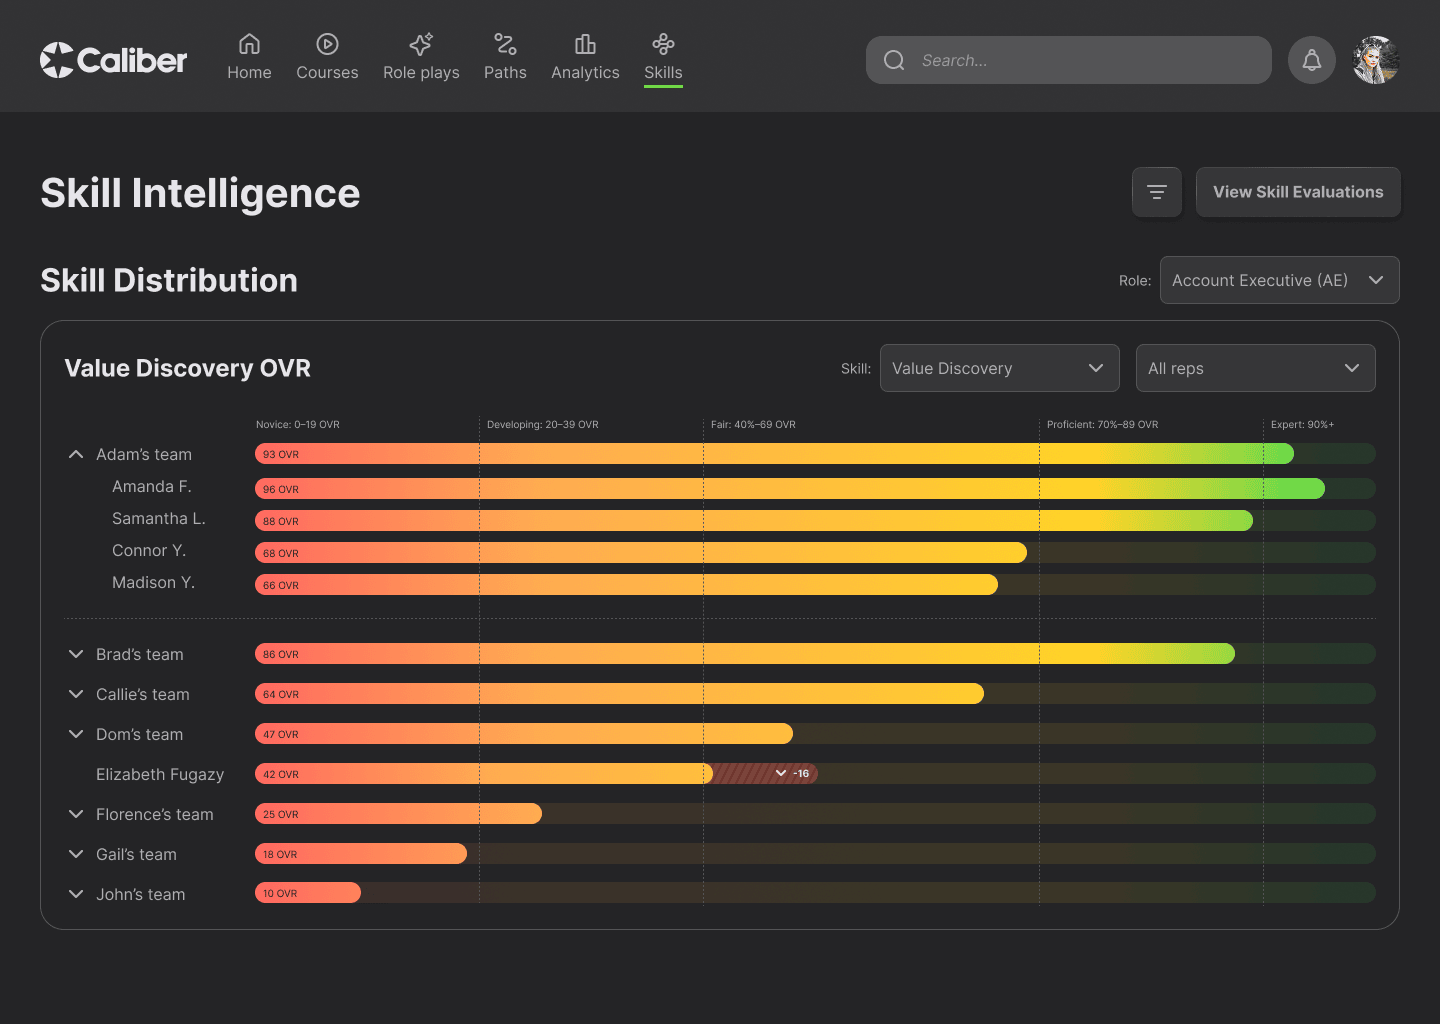Click the Paths route icon

click(505, 44)
